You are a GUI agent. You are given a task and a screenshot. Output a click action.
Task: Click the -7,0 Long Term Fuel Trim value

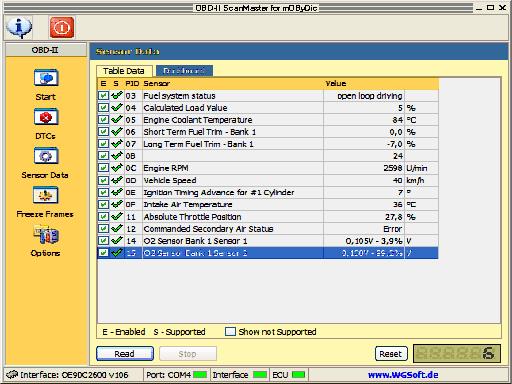[x=395, y=144]
